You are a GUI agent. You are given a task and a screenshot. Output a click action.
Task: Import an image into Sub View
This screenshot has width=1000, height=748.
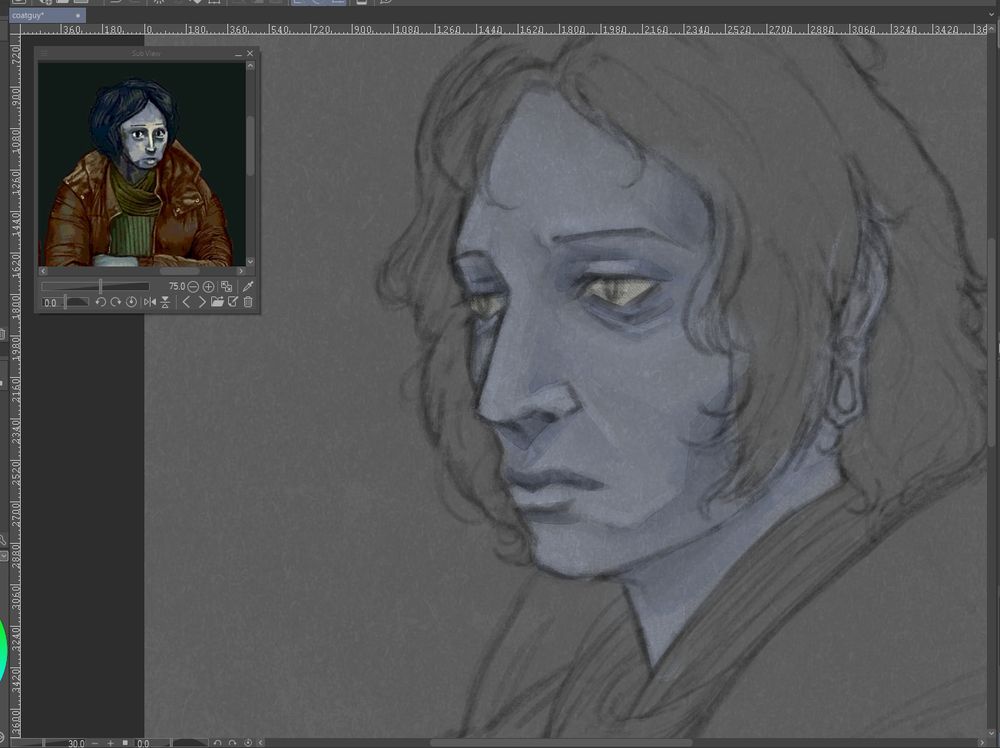click(x=217, y=302)
